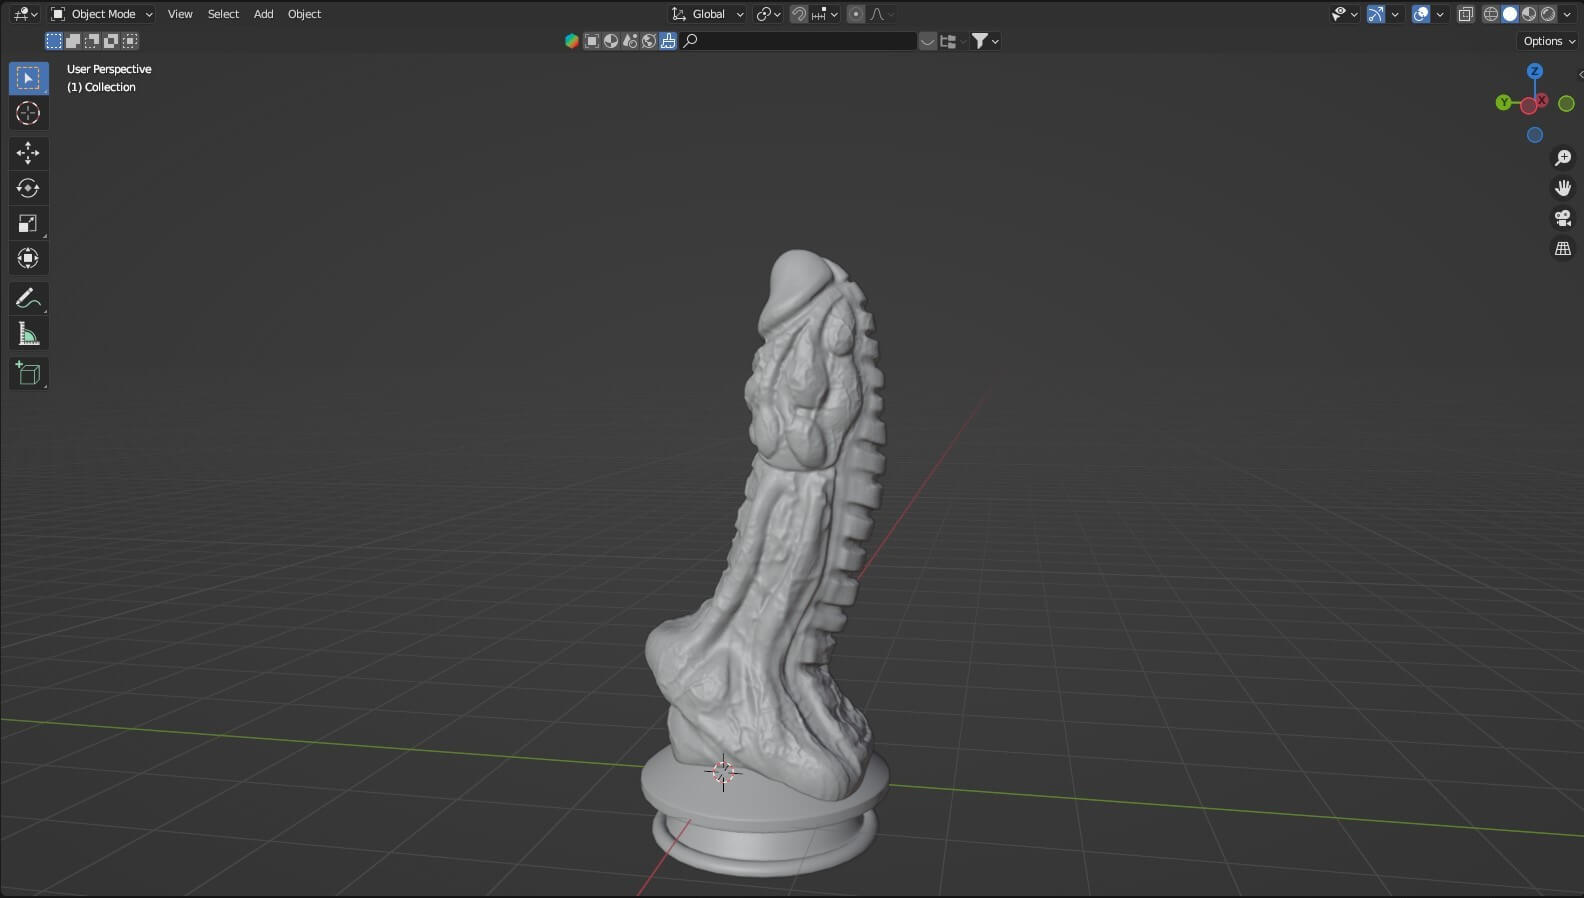Open the Options dropdown
Screen dimensions: 1584x898
tap(1548, 41)
